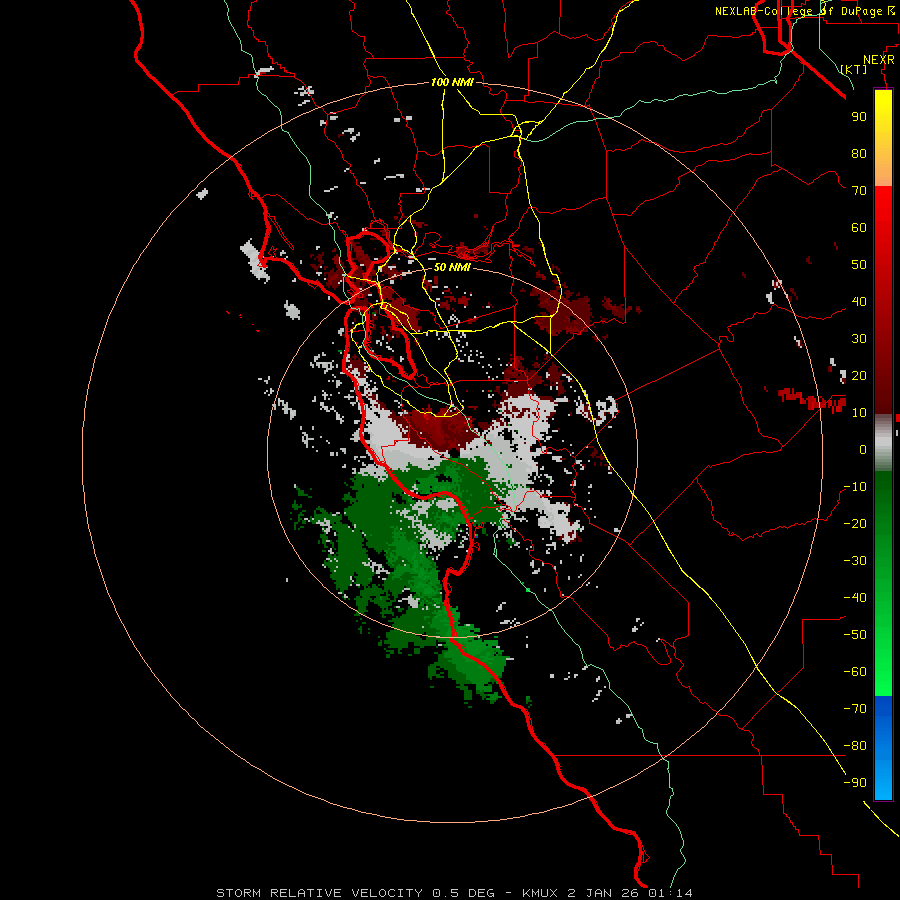
Task: Click the KMUX station identifier in the footer
Action: pyautogui.click(x=540, y=893)
